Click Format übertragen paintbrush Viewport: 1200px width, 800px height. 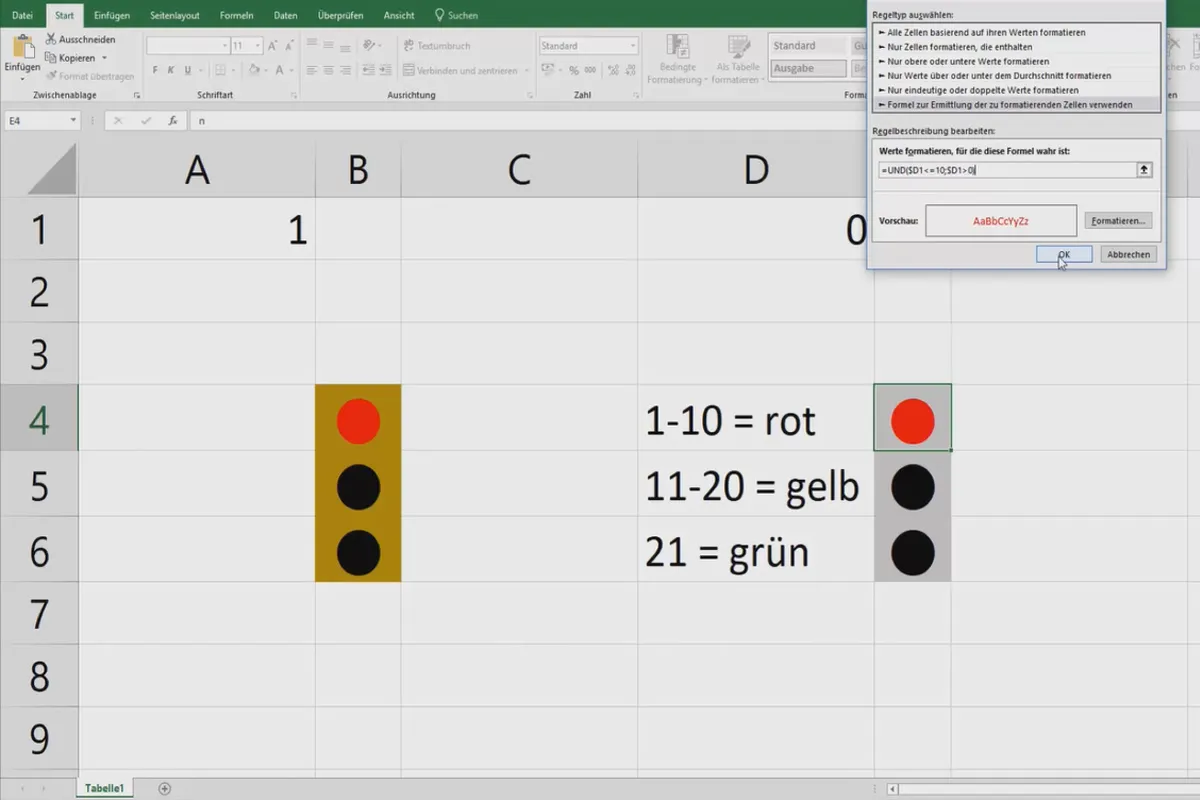pos(89,76)
